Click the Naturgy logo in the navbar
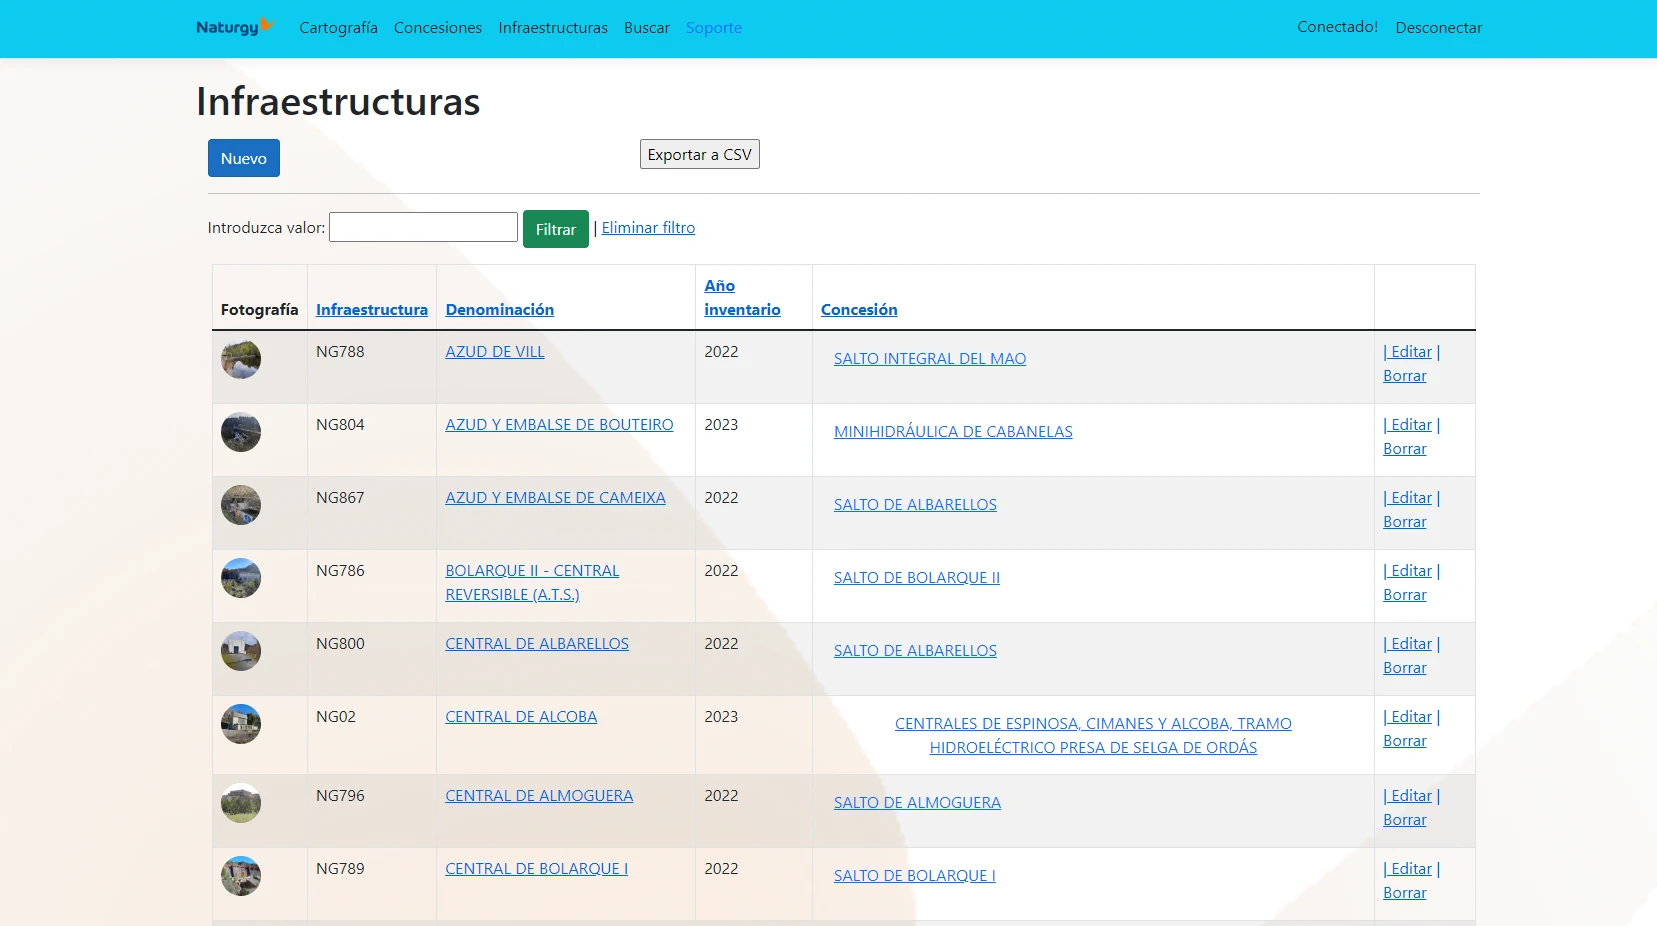Viewport: 1657px width, 926px height. coord(234,27)
